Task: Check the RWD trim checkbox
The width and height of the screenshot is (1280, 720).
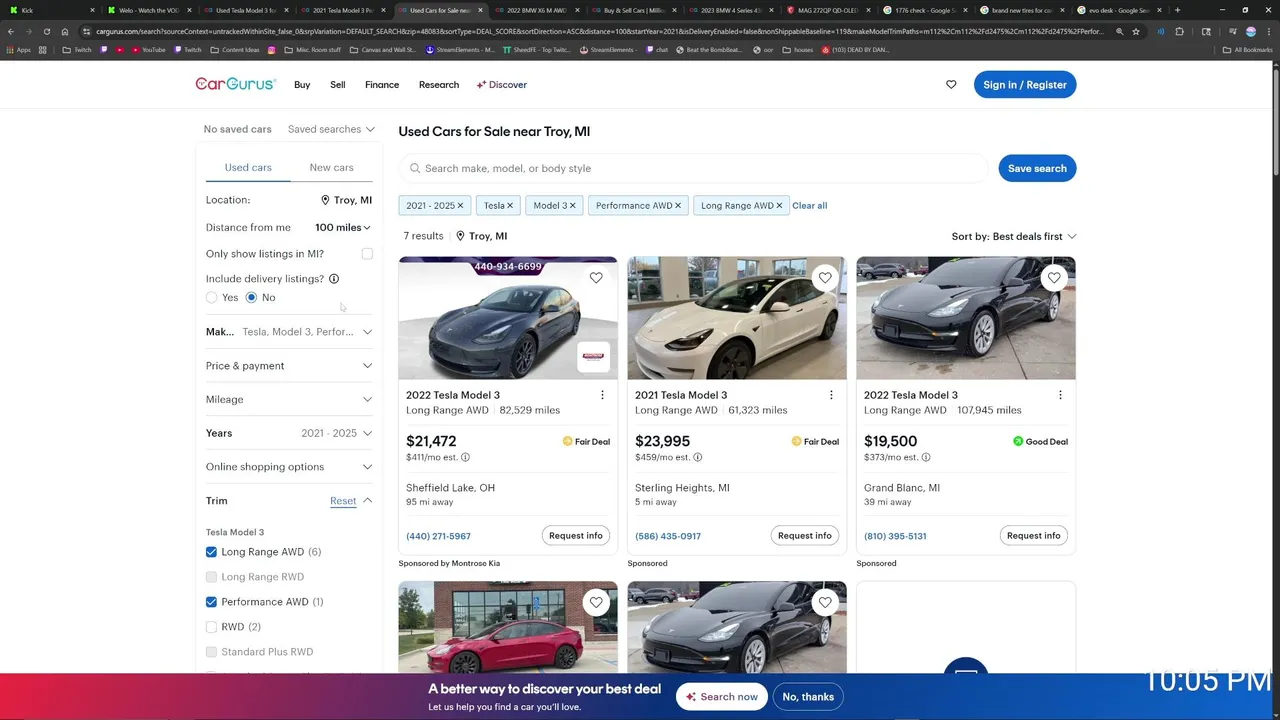Action: point(211,627)
